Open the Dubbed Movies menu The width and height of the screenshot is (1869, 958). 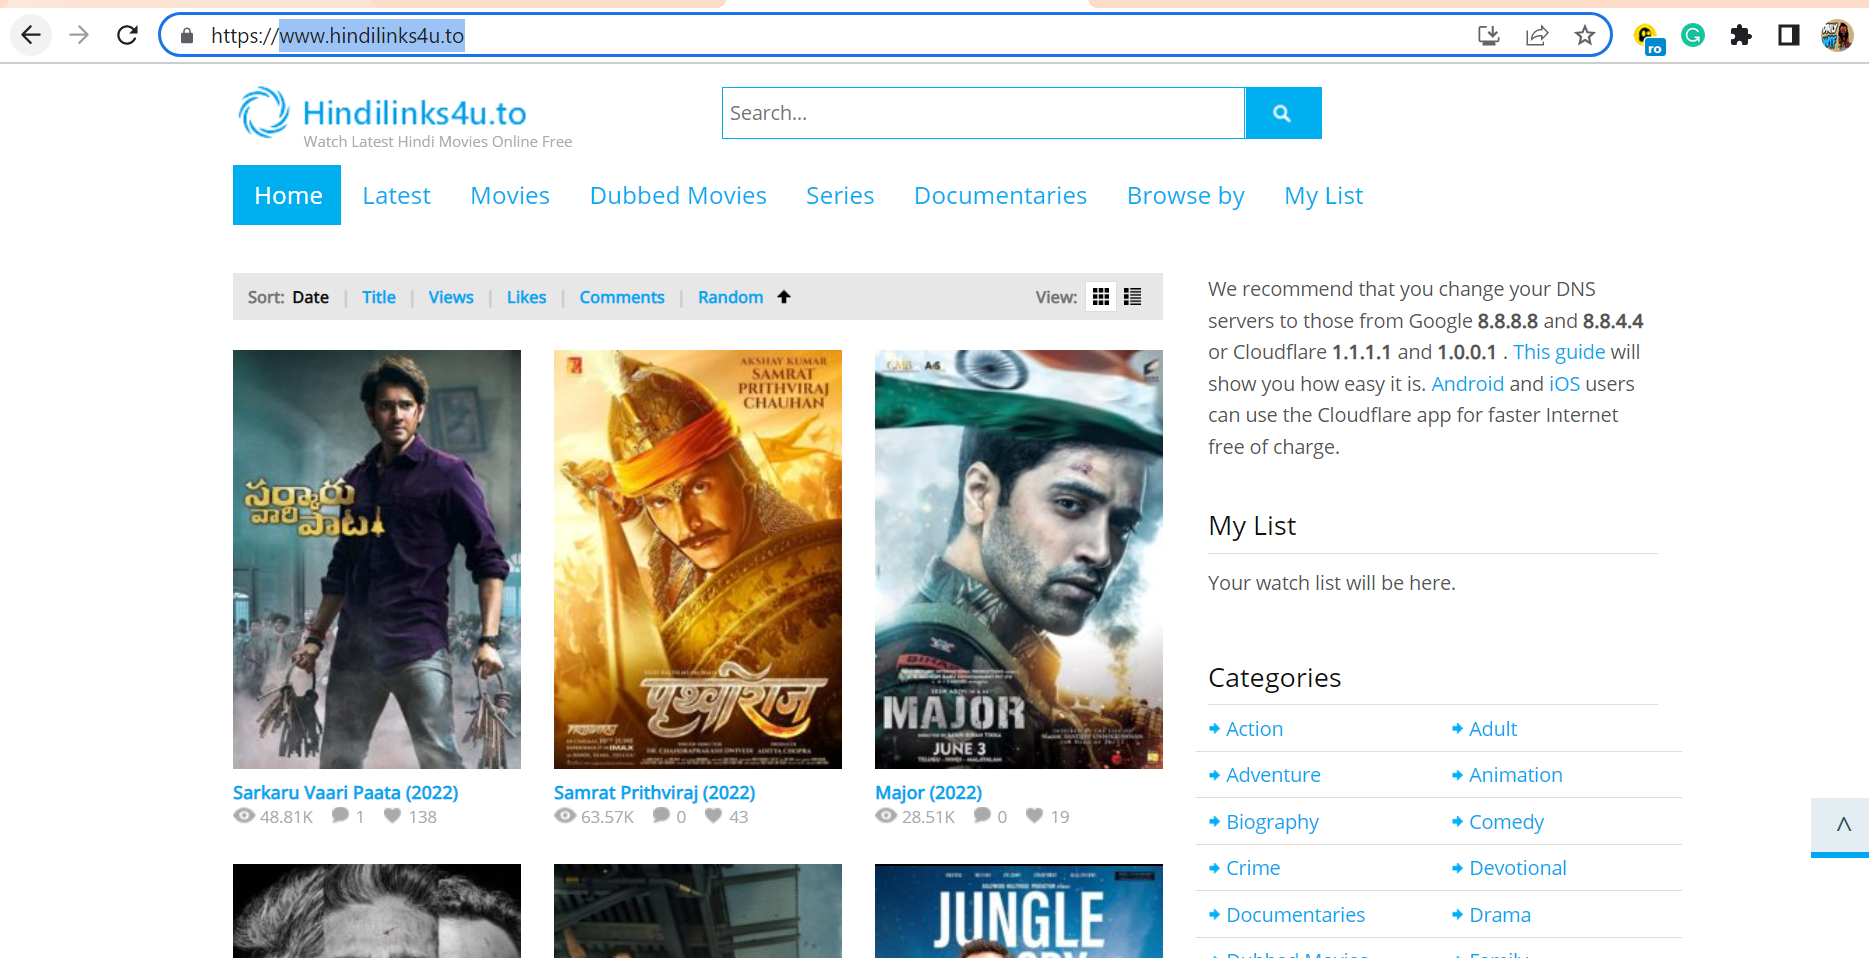pos(678,196)
